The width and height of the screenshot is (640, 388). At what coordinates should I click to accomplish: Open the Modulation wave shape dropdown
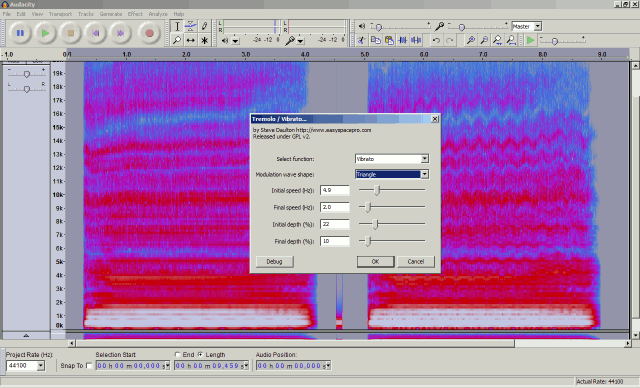424,174
